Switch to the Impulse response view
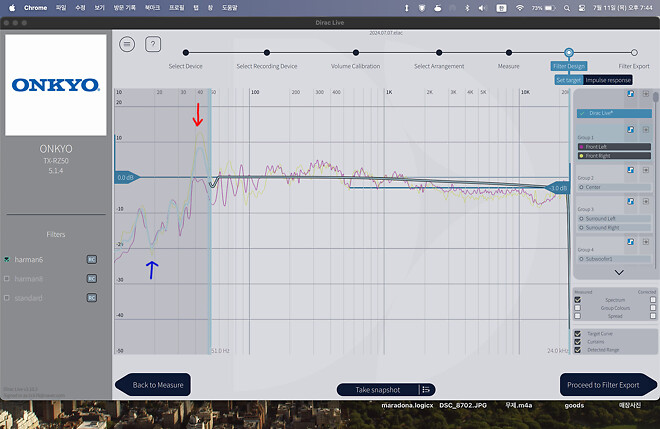 pos(608,80)
